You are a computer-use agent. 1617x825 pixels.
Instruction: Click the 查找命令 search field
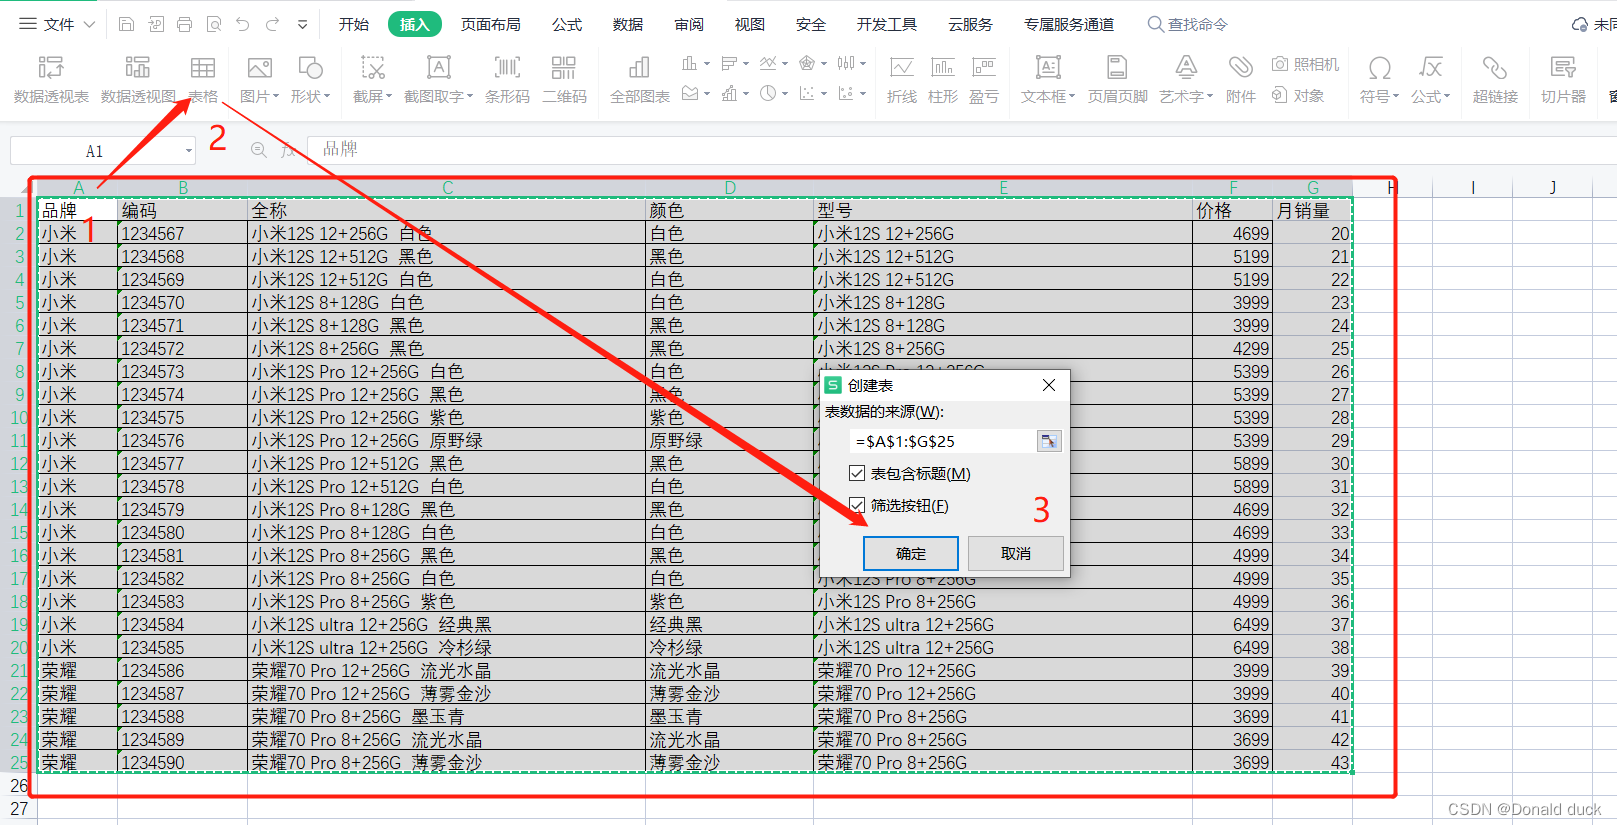click(x=1187, y=24)
